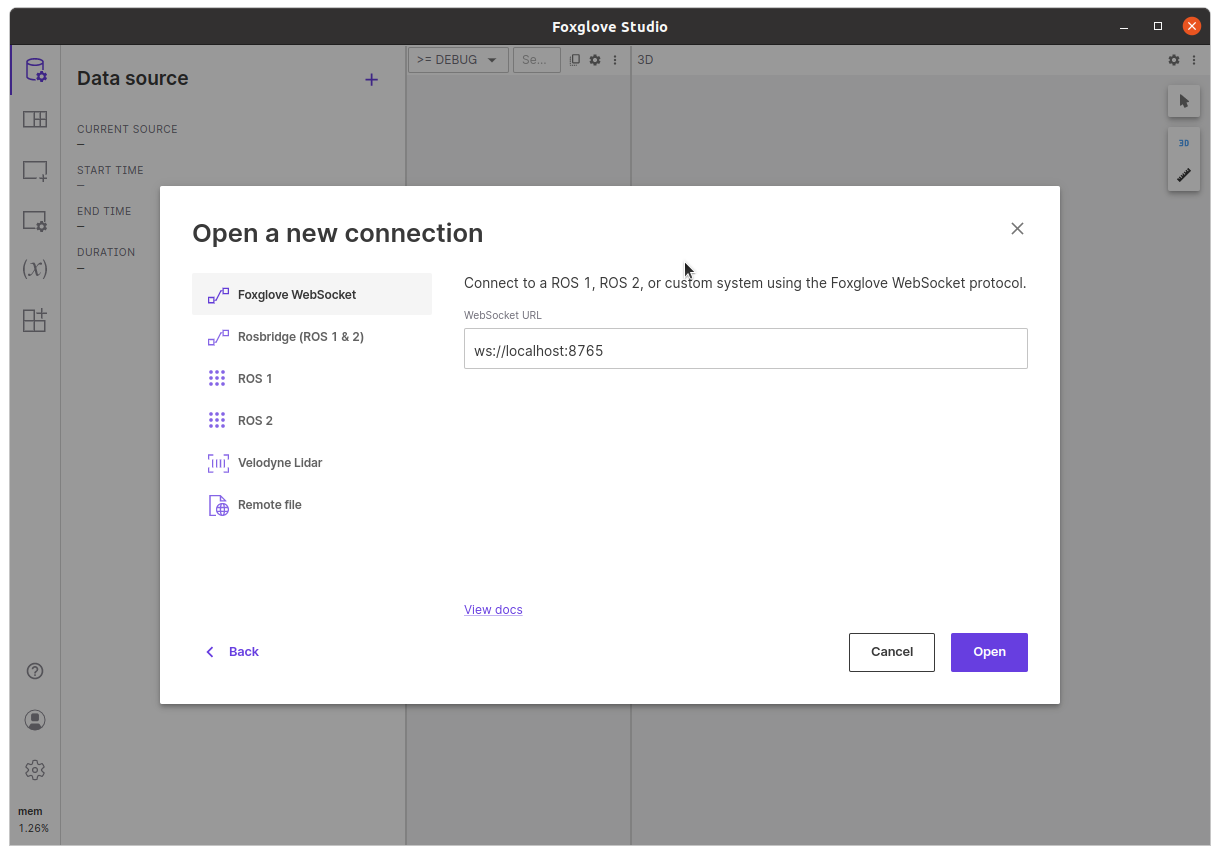
Task: Select the ROS 2 connection option
Action: click(312, 420)
